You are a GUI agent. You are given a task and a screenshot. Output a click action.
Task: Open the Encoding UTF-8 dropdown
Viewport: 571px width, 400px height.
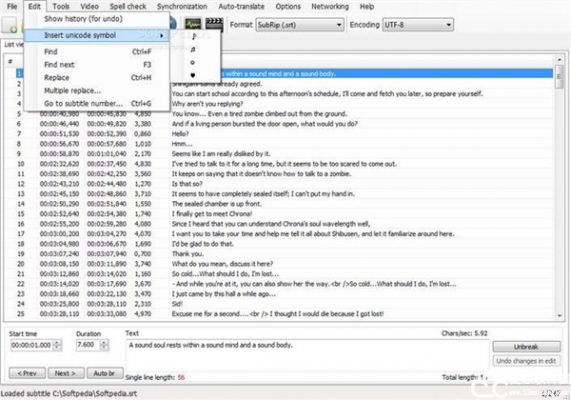tap(418, 25)
